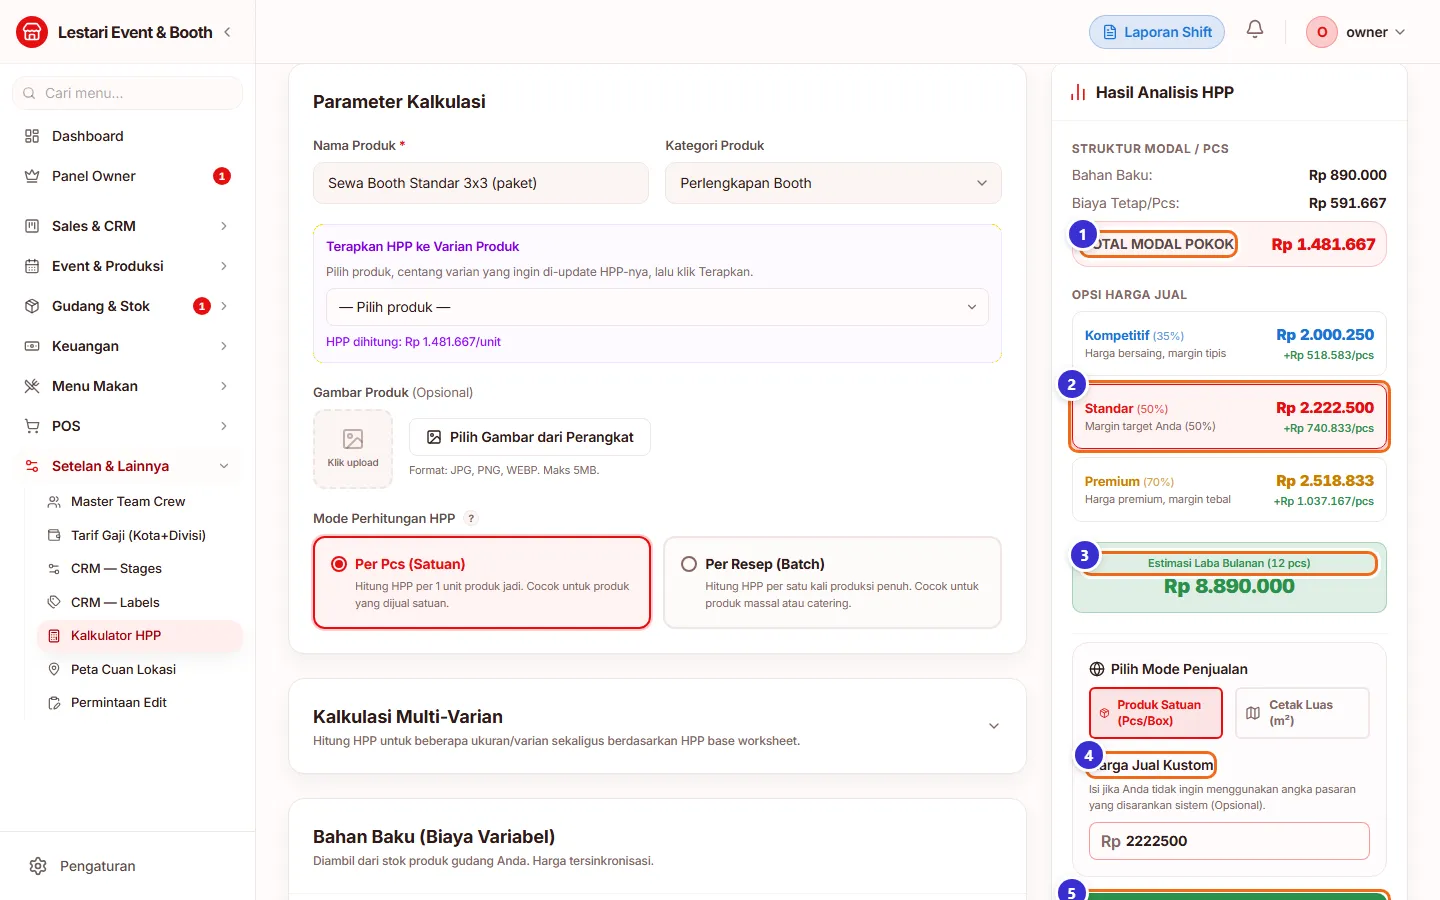Screen dimensions: 1440x900
Task: Open notifications bell
Action: (1255, 30)
